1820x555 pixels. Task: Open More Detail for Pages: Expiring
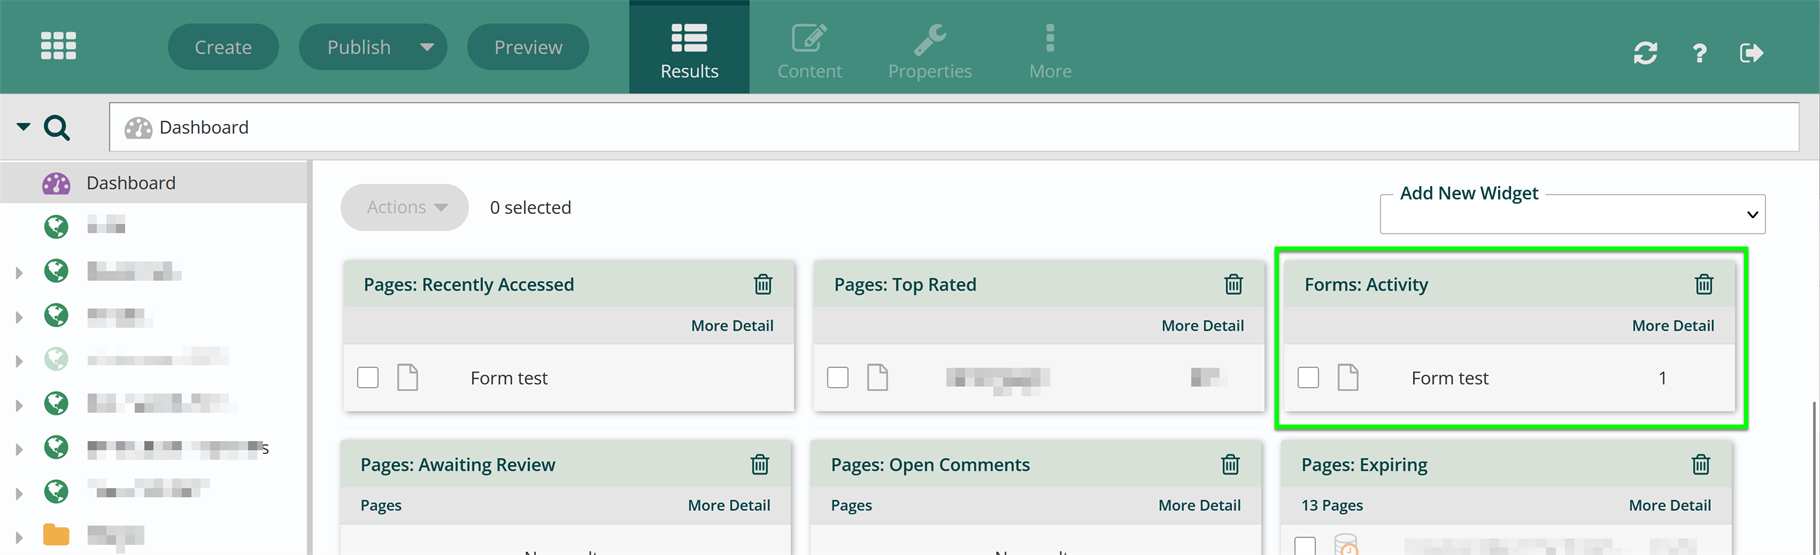click(1670, 506)
